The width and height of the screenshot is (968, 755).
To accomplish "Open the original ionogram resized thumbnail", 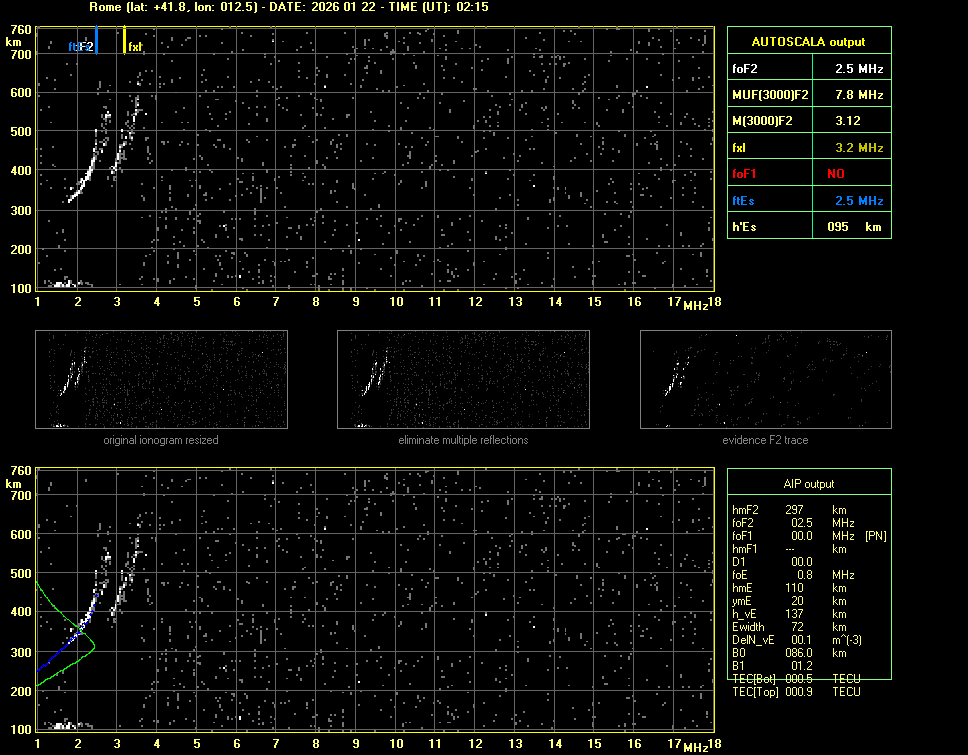I will (x=161, y=379).
